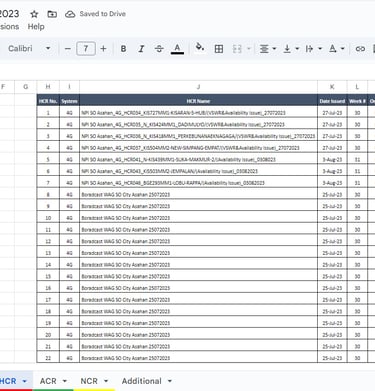Select the HCR Name header cell
The height and width of the screenshot is (391, 375).
pos(198,101)
